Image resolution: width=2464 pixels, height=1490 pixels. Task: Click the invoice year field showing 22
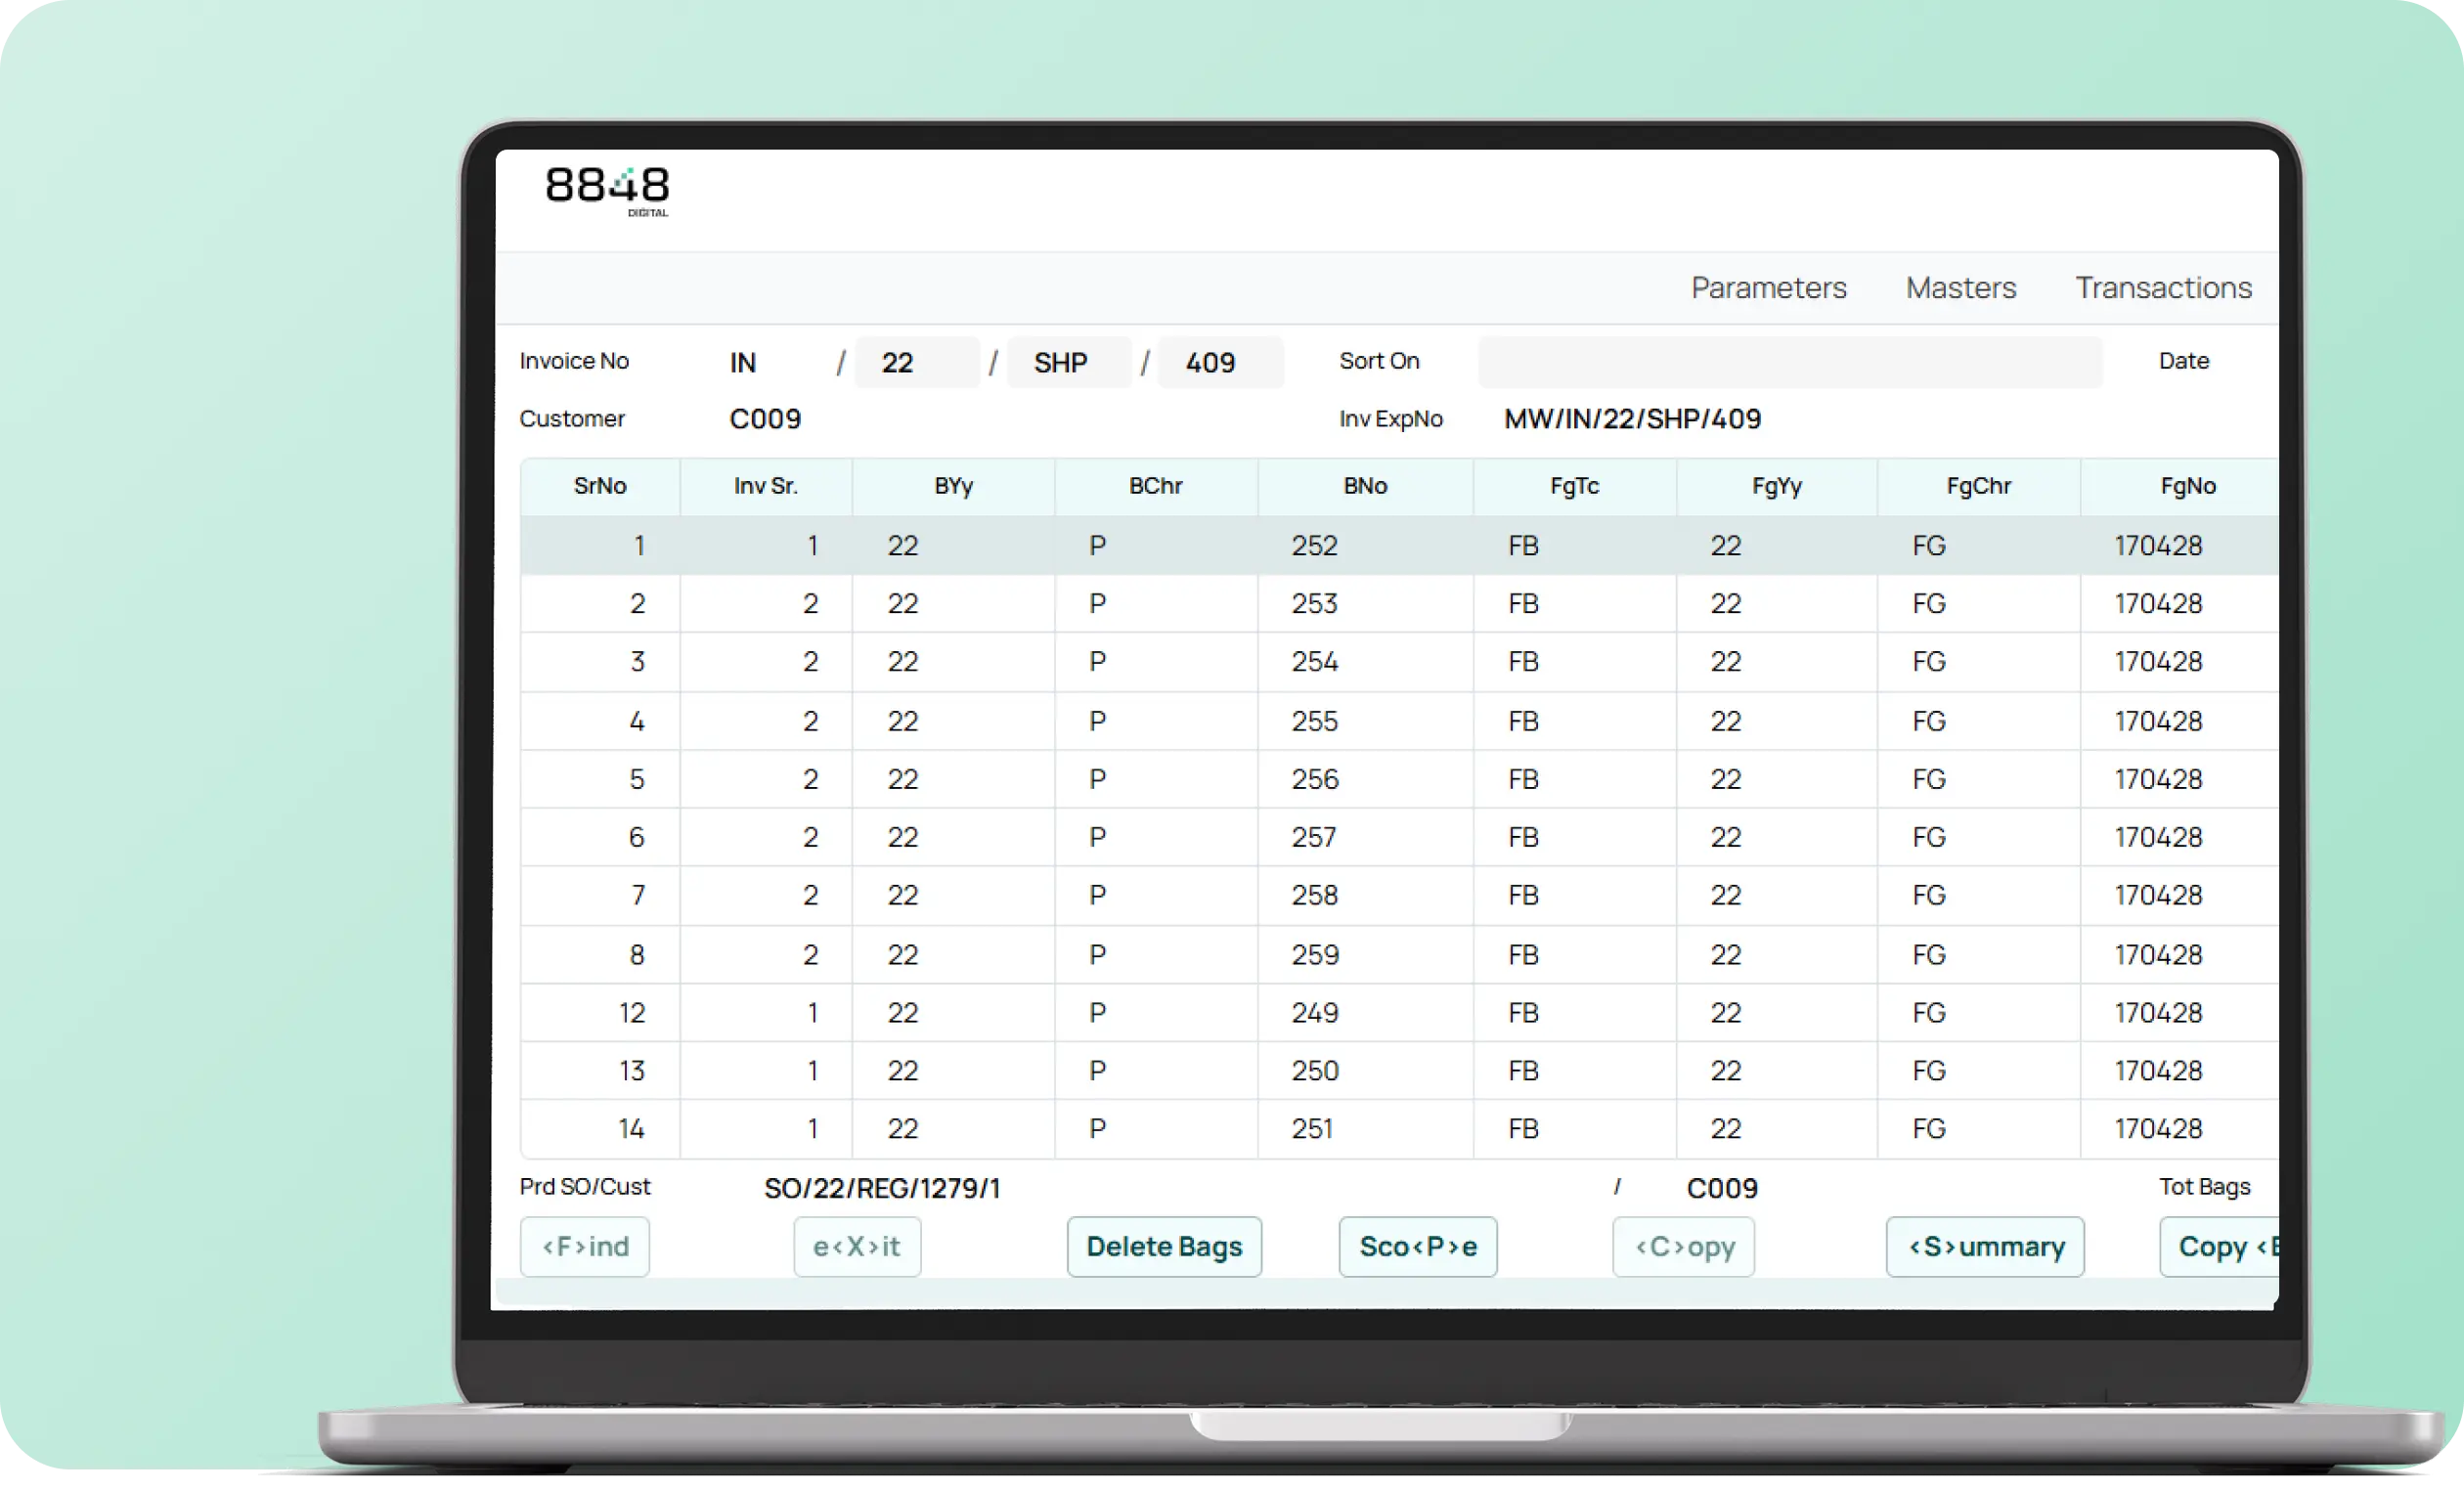917,362
